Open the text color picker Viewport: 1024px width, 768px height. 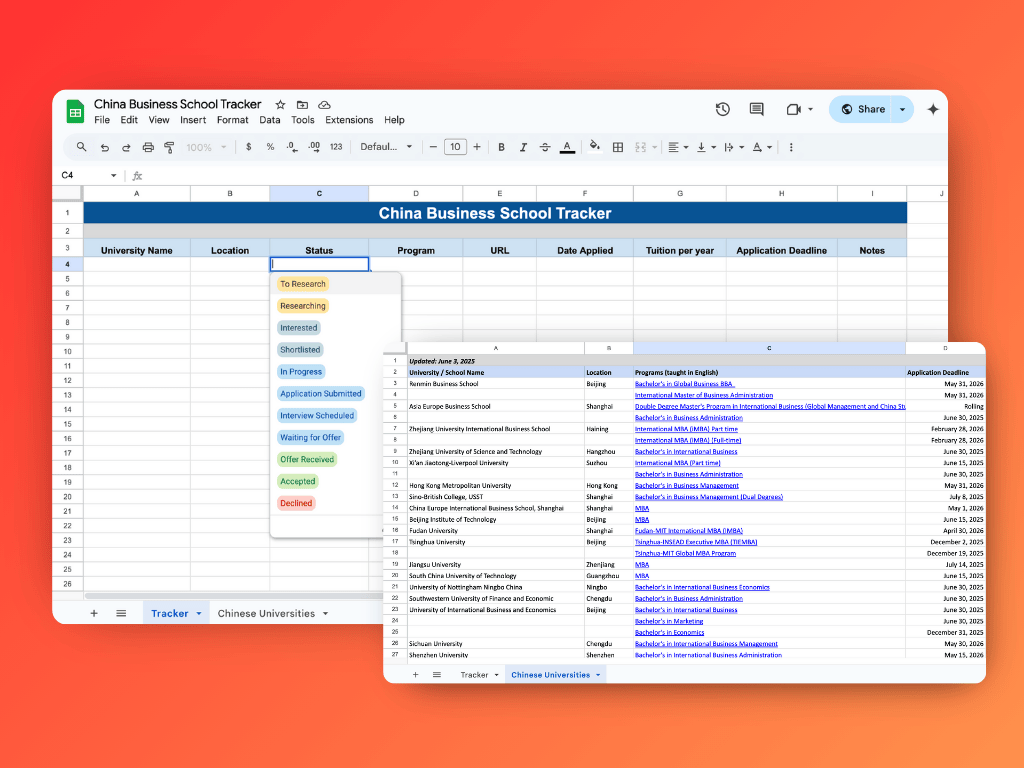[x=567, y=147]
